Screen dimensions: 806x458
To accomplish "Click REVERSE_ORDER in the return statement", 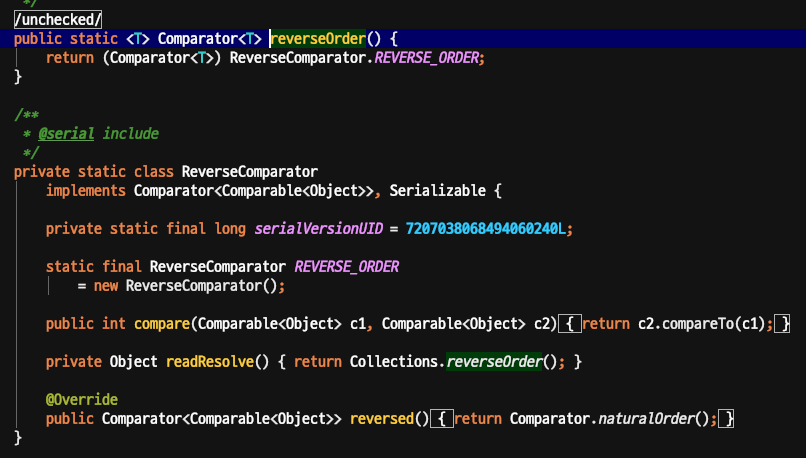I will click(x=427, y=58).
